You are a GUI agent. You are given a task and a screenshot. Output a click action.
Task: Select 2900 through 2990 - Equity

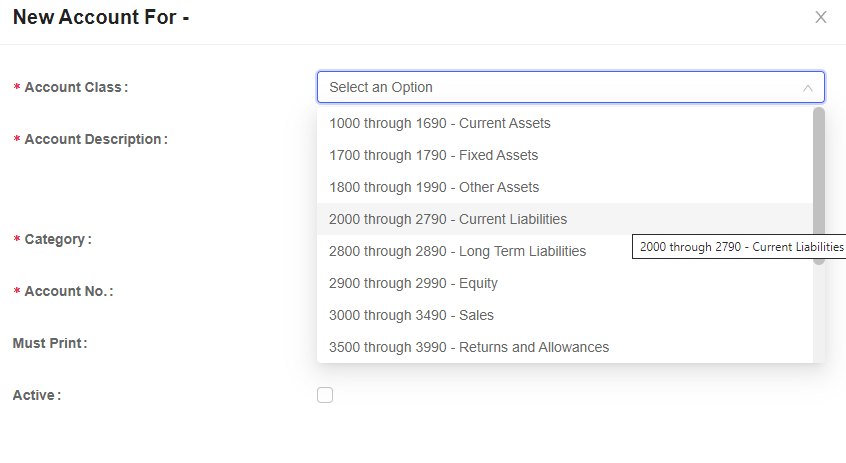(x=565, y=283)
